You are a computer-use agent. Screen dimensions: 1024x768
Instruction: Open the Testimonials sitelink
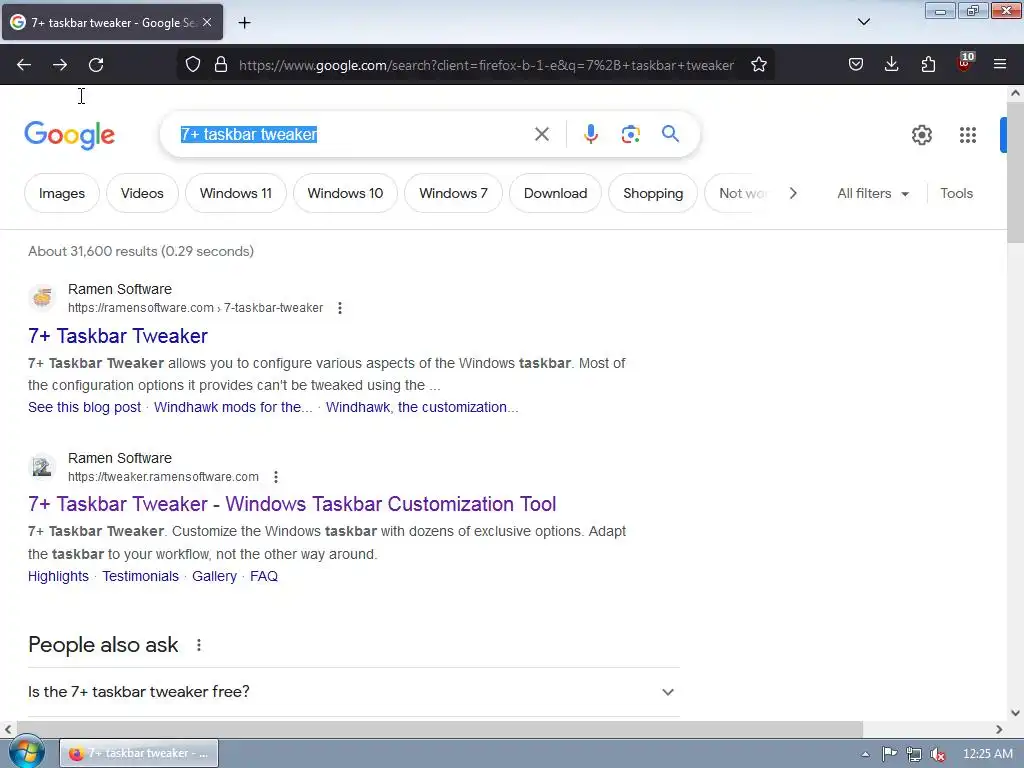(140, 577)
